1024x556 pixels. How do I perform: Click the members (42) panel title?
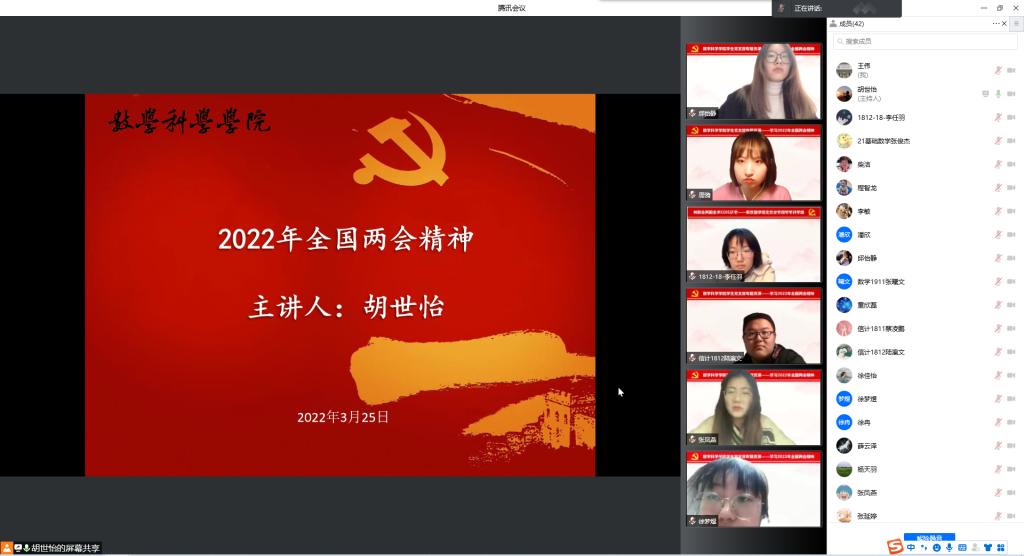851,24
